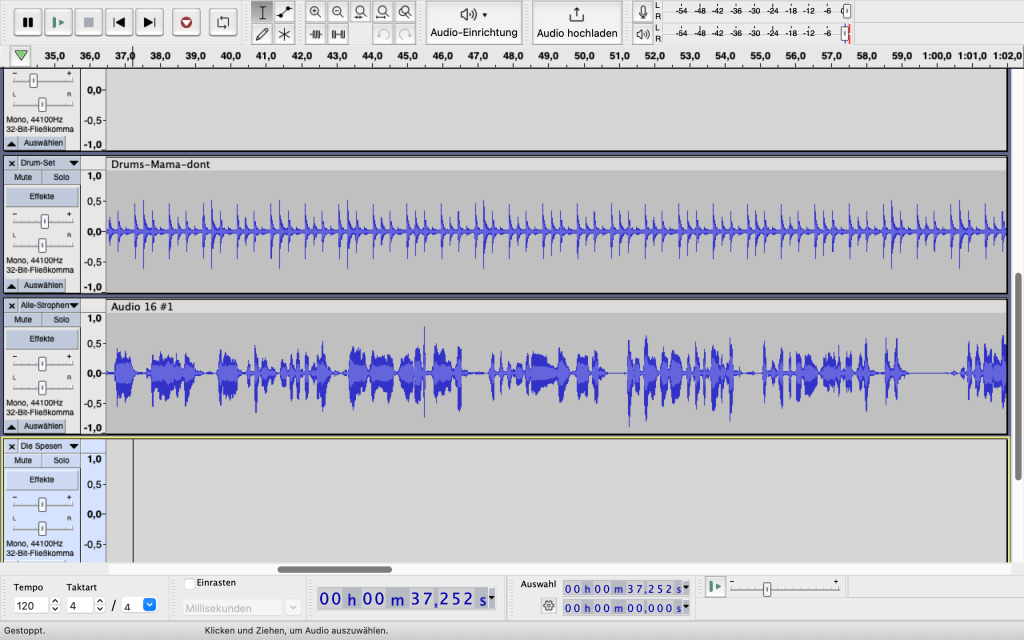Skip to start of project
The height and width of the screenshot is (640, 1024).
coord(119,22)
